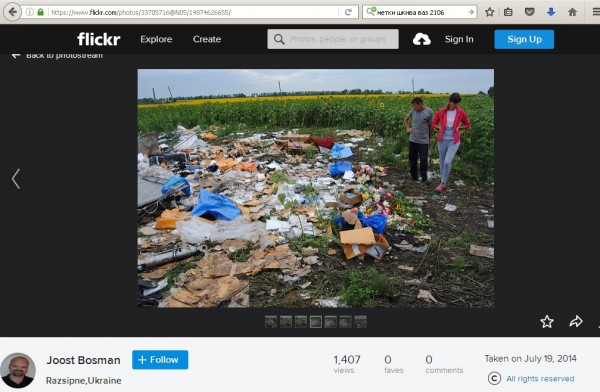The image size is (600, 392).
Task: Click the 0 comments count
Action: click(444, 364)
